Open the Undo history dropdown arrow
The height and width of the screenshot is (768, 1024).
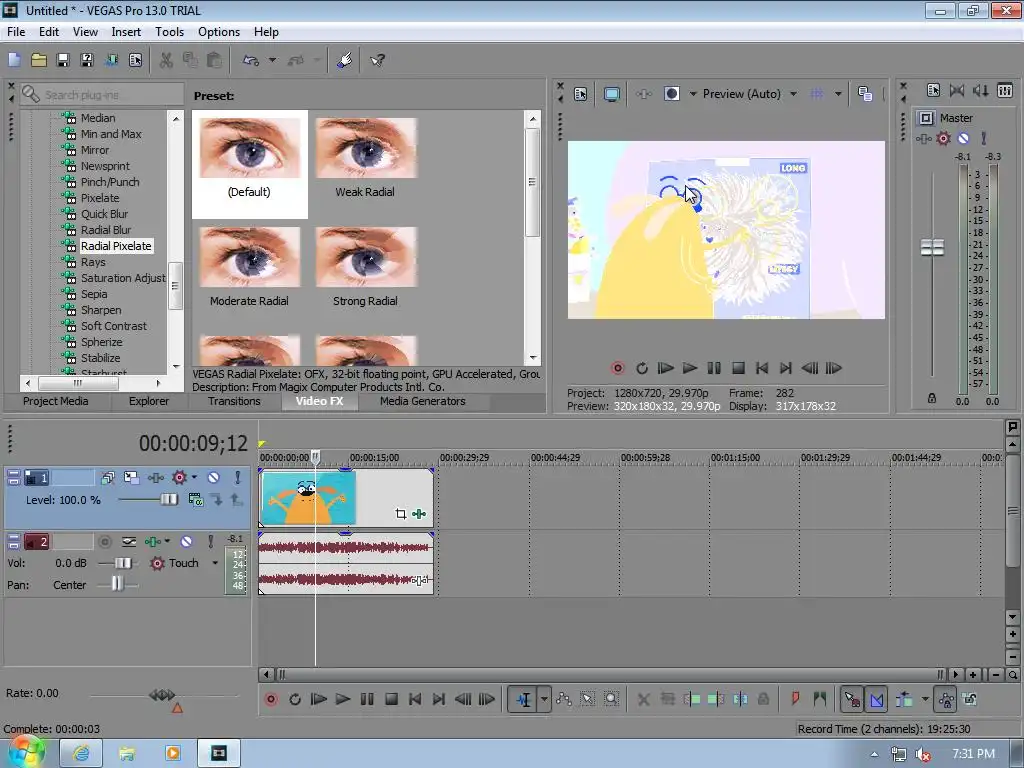[x=272, y=60]
